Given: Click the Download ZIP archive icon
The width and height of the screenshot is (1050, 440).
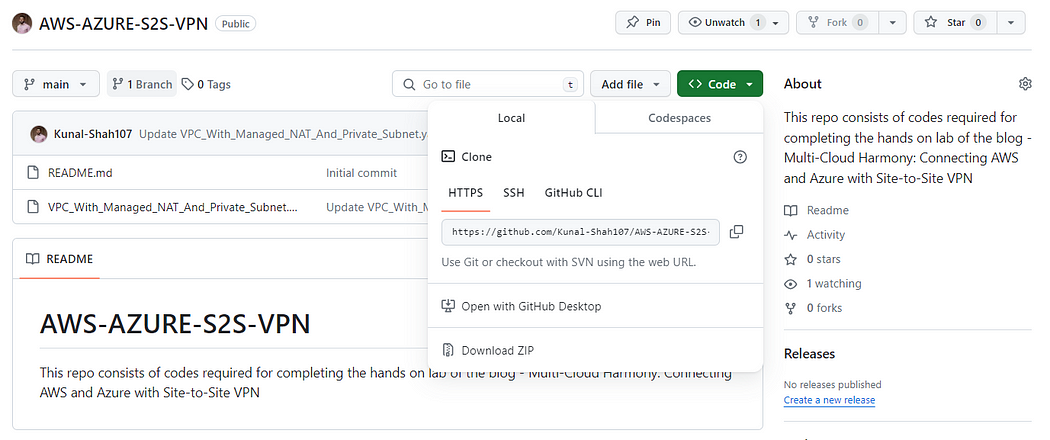Looking at the screenshot, I should point(448,350).
